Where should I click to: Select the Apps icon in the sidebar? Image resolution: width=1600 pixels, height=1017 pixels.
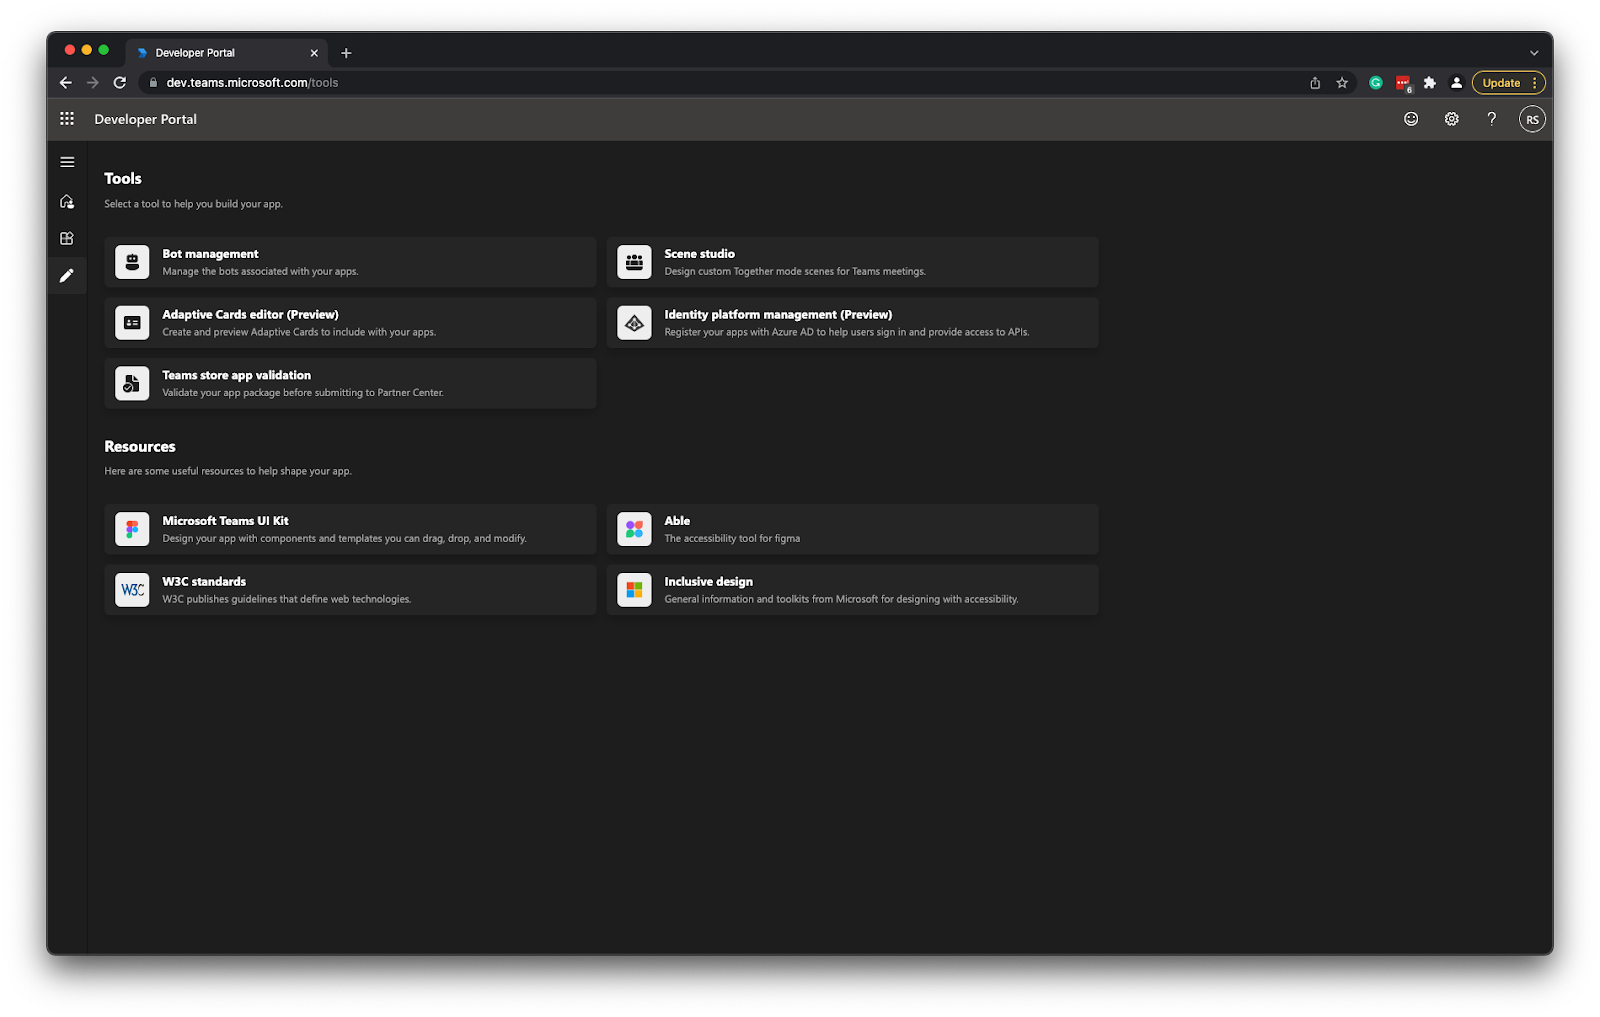click(67, 238)
